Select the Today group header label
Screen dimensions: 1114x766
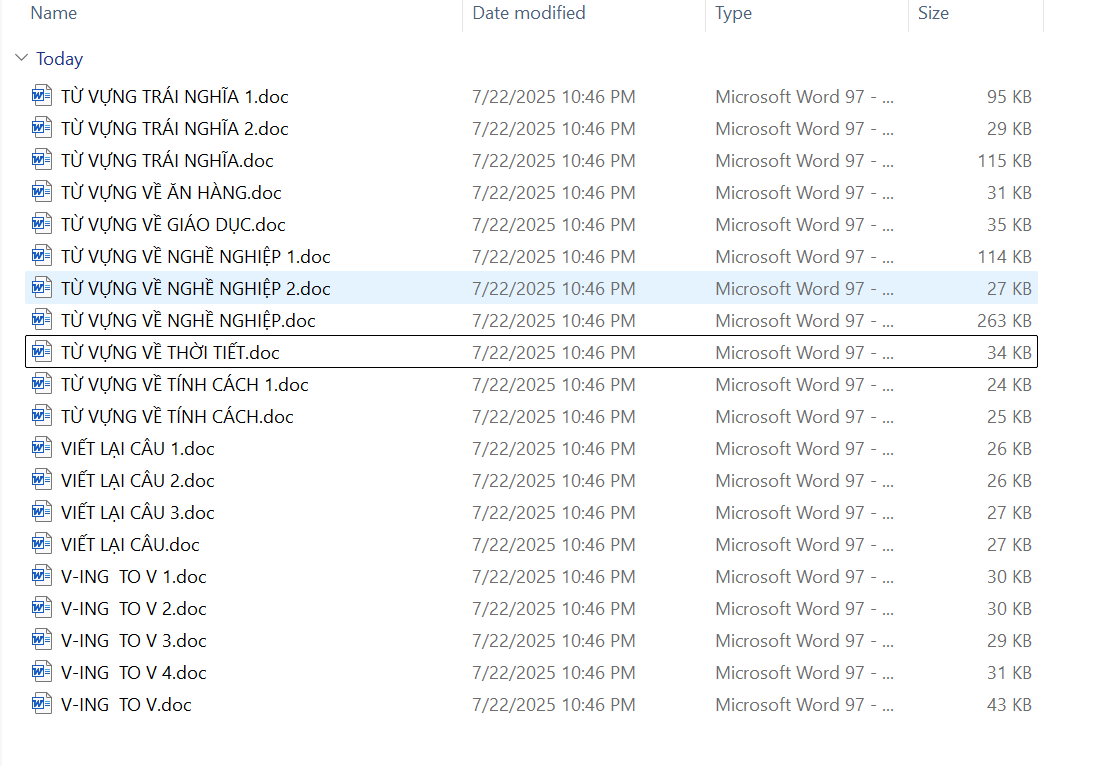(59, 59)
